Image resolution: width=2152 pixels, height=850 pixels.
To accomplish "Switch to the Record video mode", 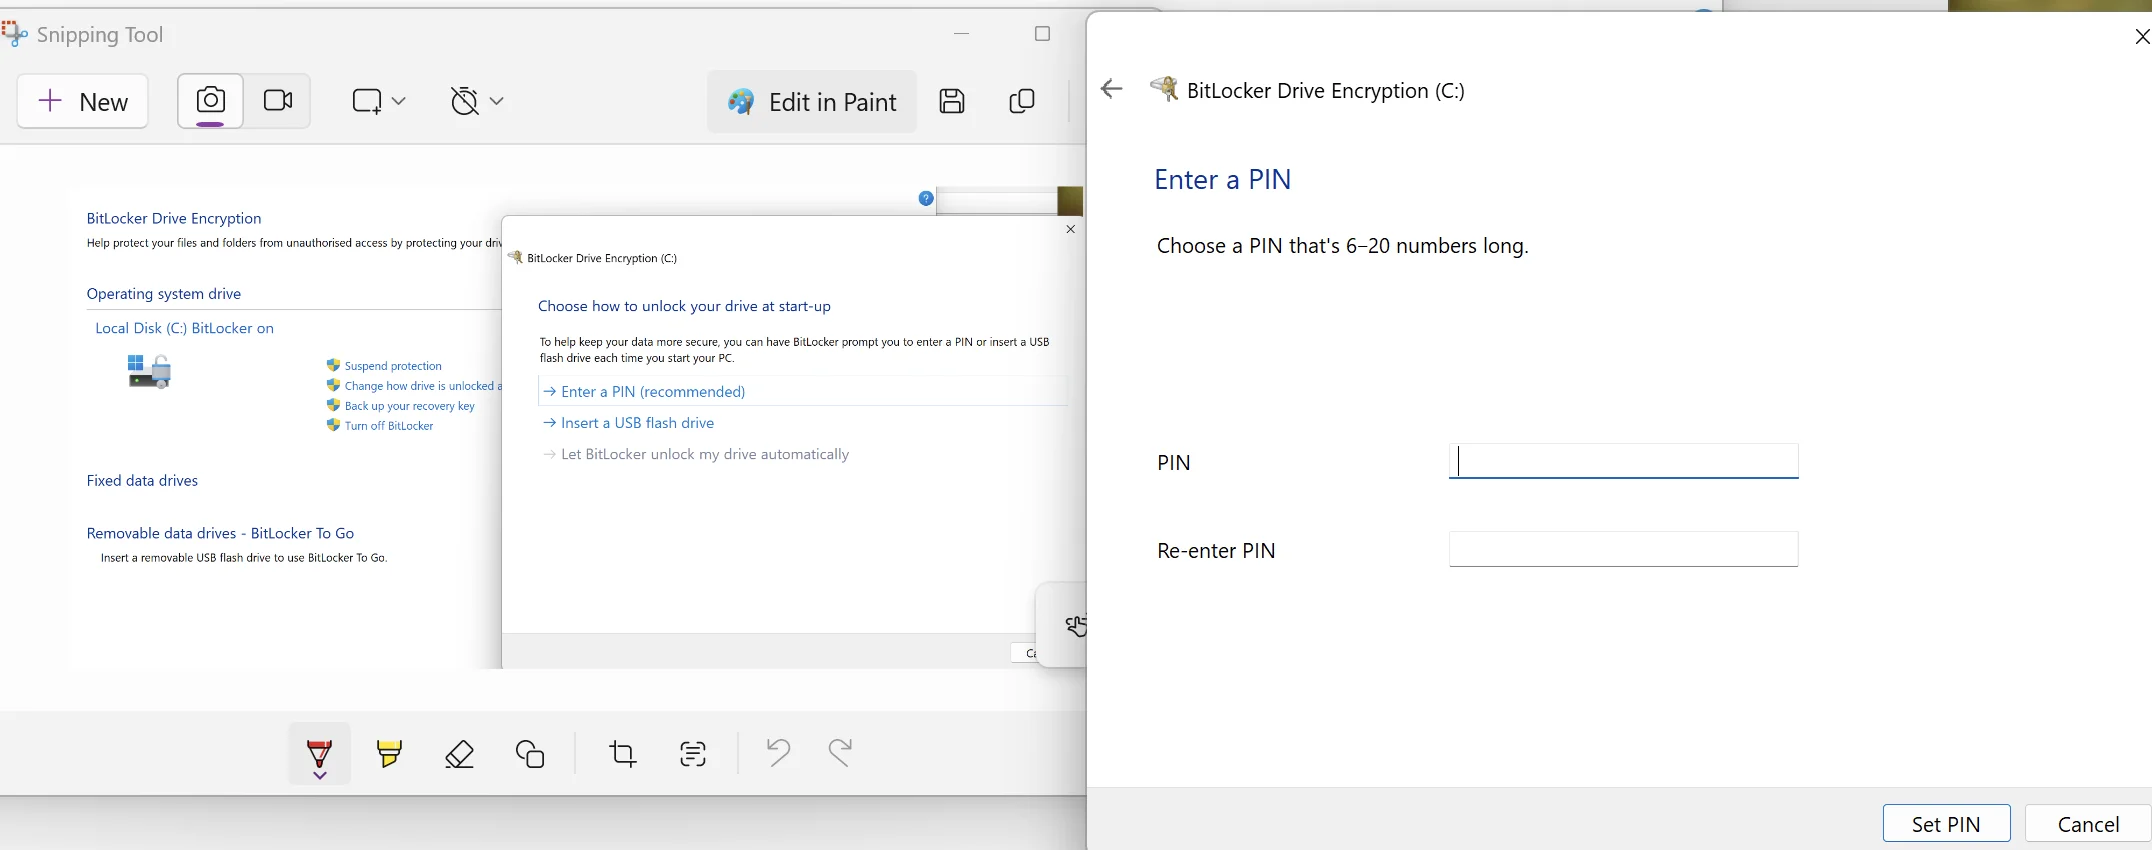I will [278, 101].
